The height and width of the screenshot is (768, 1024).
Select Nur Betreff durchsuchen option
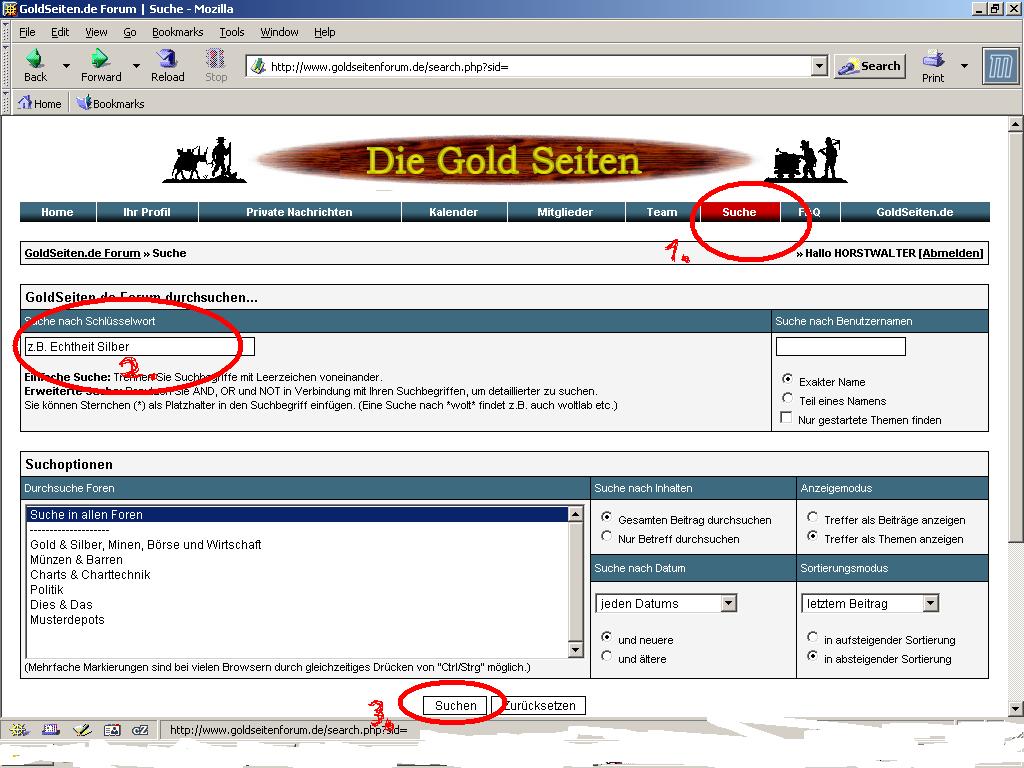pyautogui.click(x=607, y=536)
